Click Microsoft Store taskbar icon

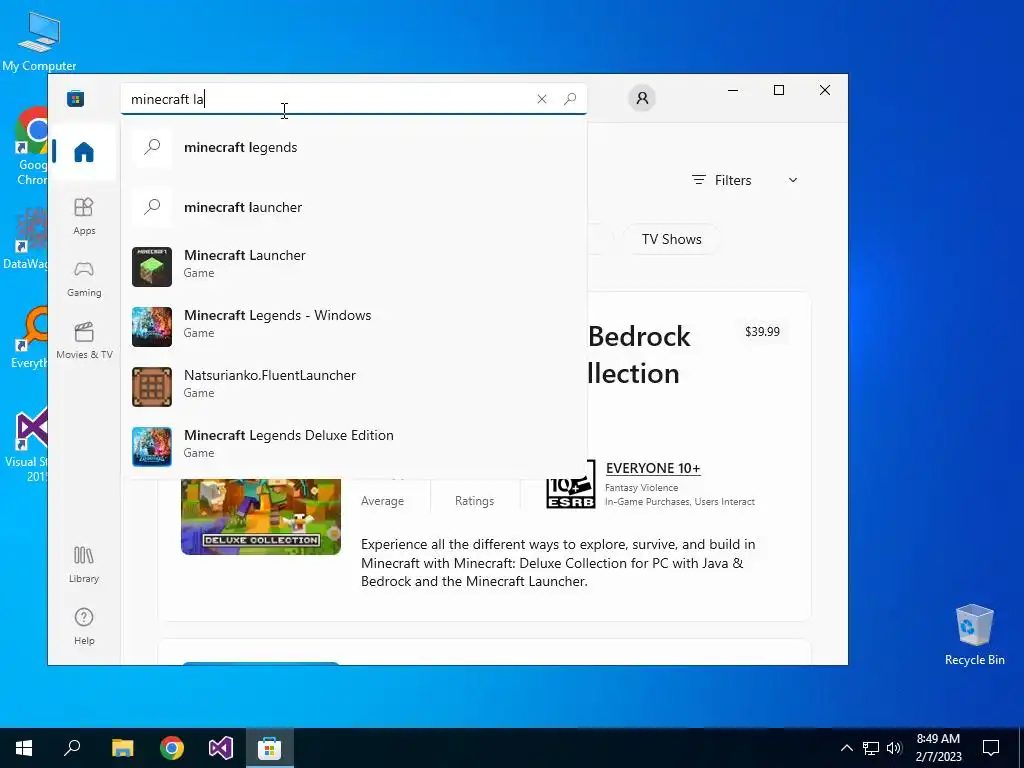[269, 748]
